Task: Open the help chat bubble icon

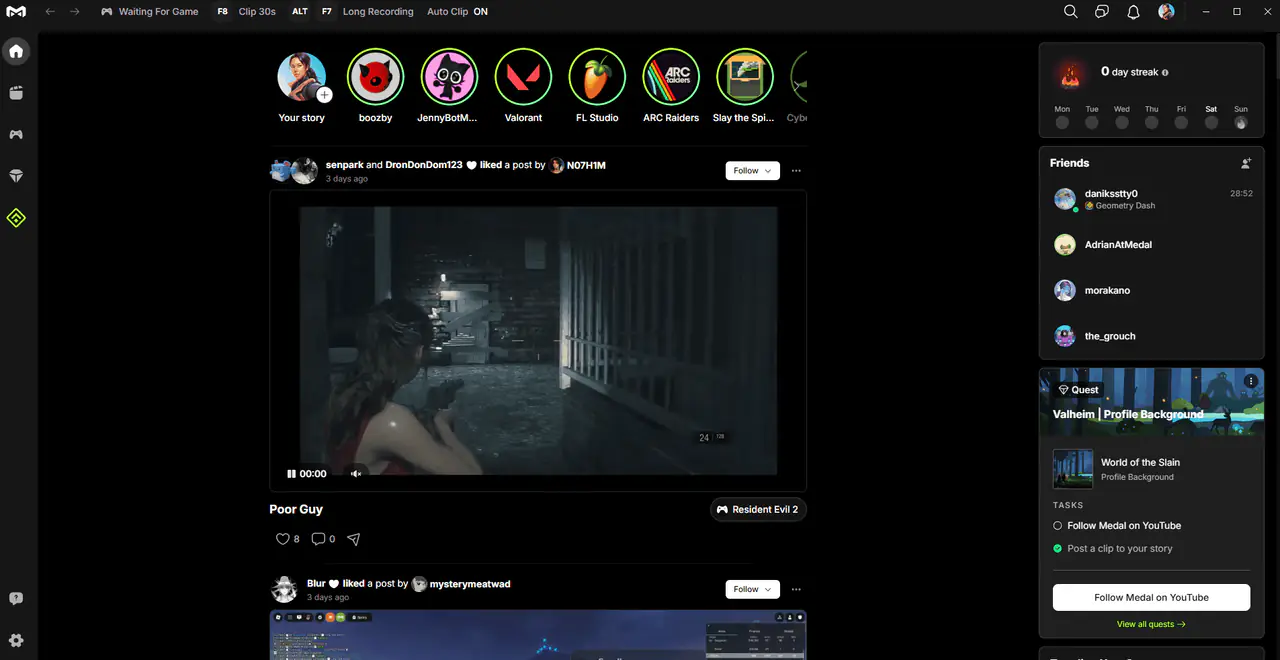Action: pyautogui.click(x=16, y=599)
